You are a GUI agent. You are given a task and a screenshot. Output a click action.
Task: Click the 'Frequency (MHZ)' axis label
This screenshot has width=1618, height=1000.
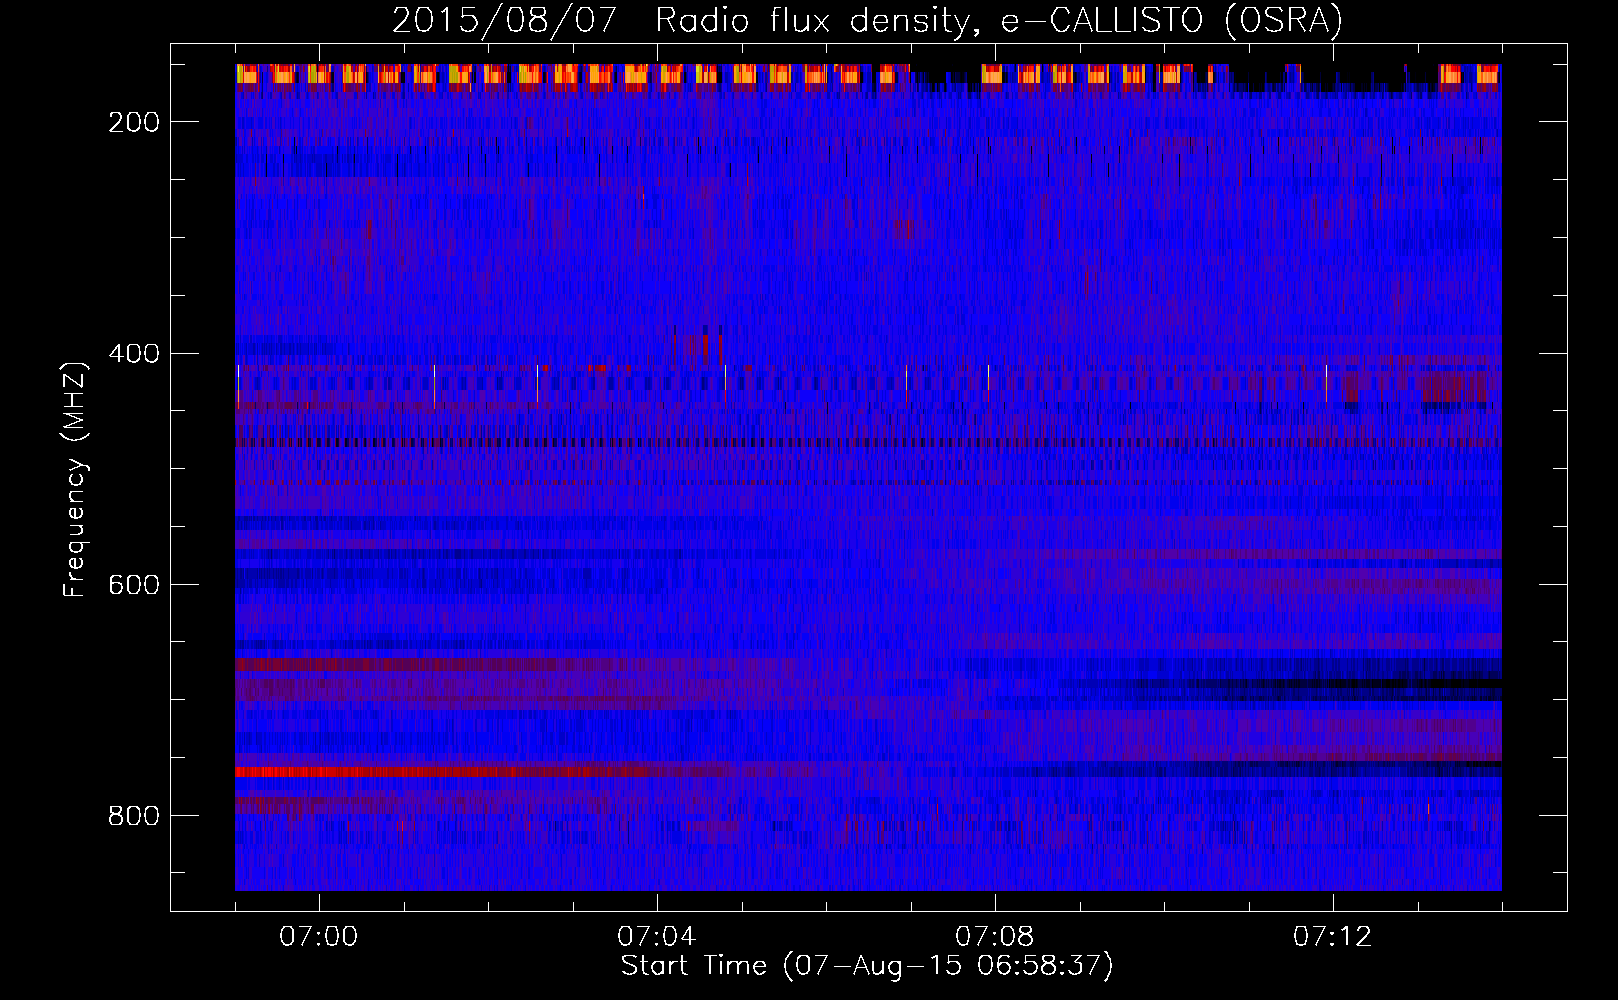click(74, 479)
